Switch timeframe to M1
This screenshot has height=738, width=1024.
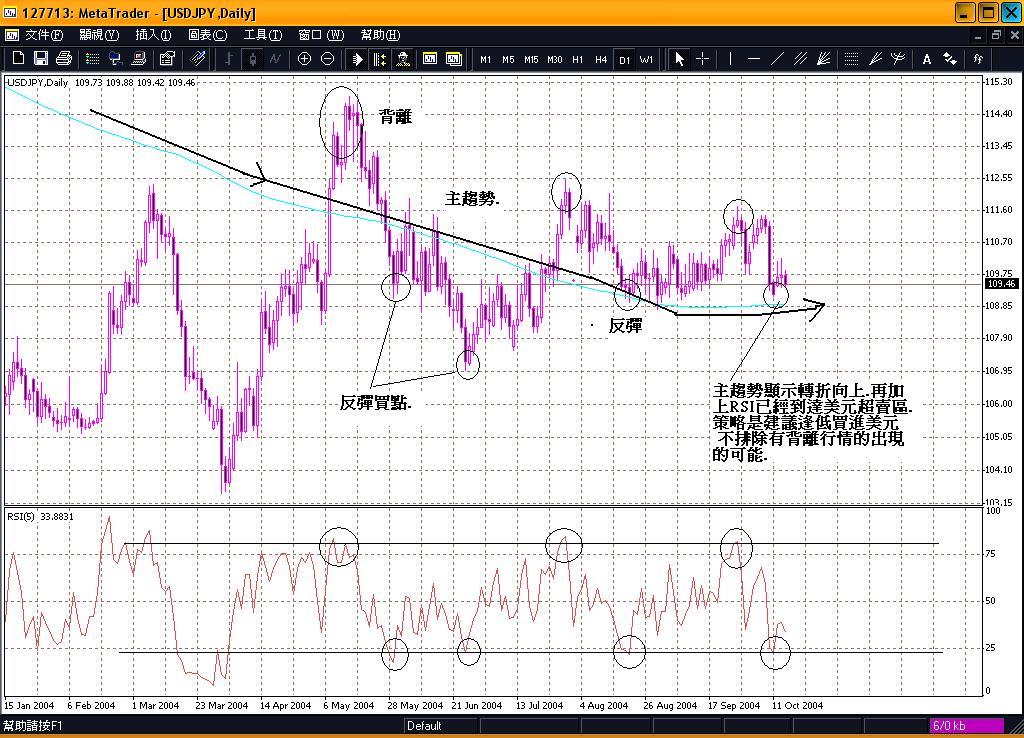(485, 59)
